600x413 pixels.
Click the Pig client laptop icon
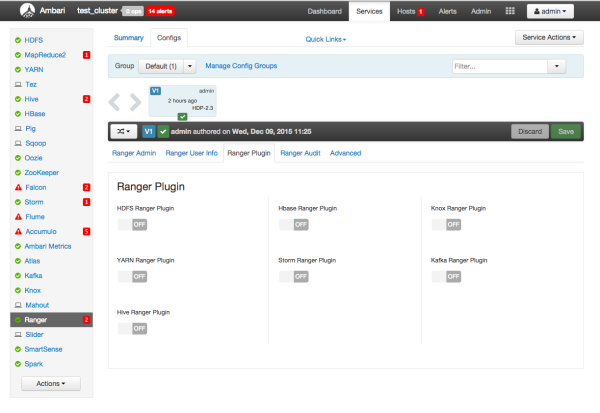tap(18, 129)
